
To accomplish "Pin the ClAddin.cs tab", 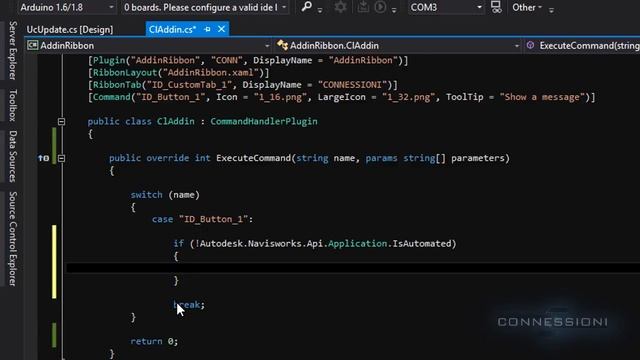I will (x=207, y=29).
